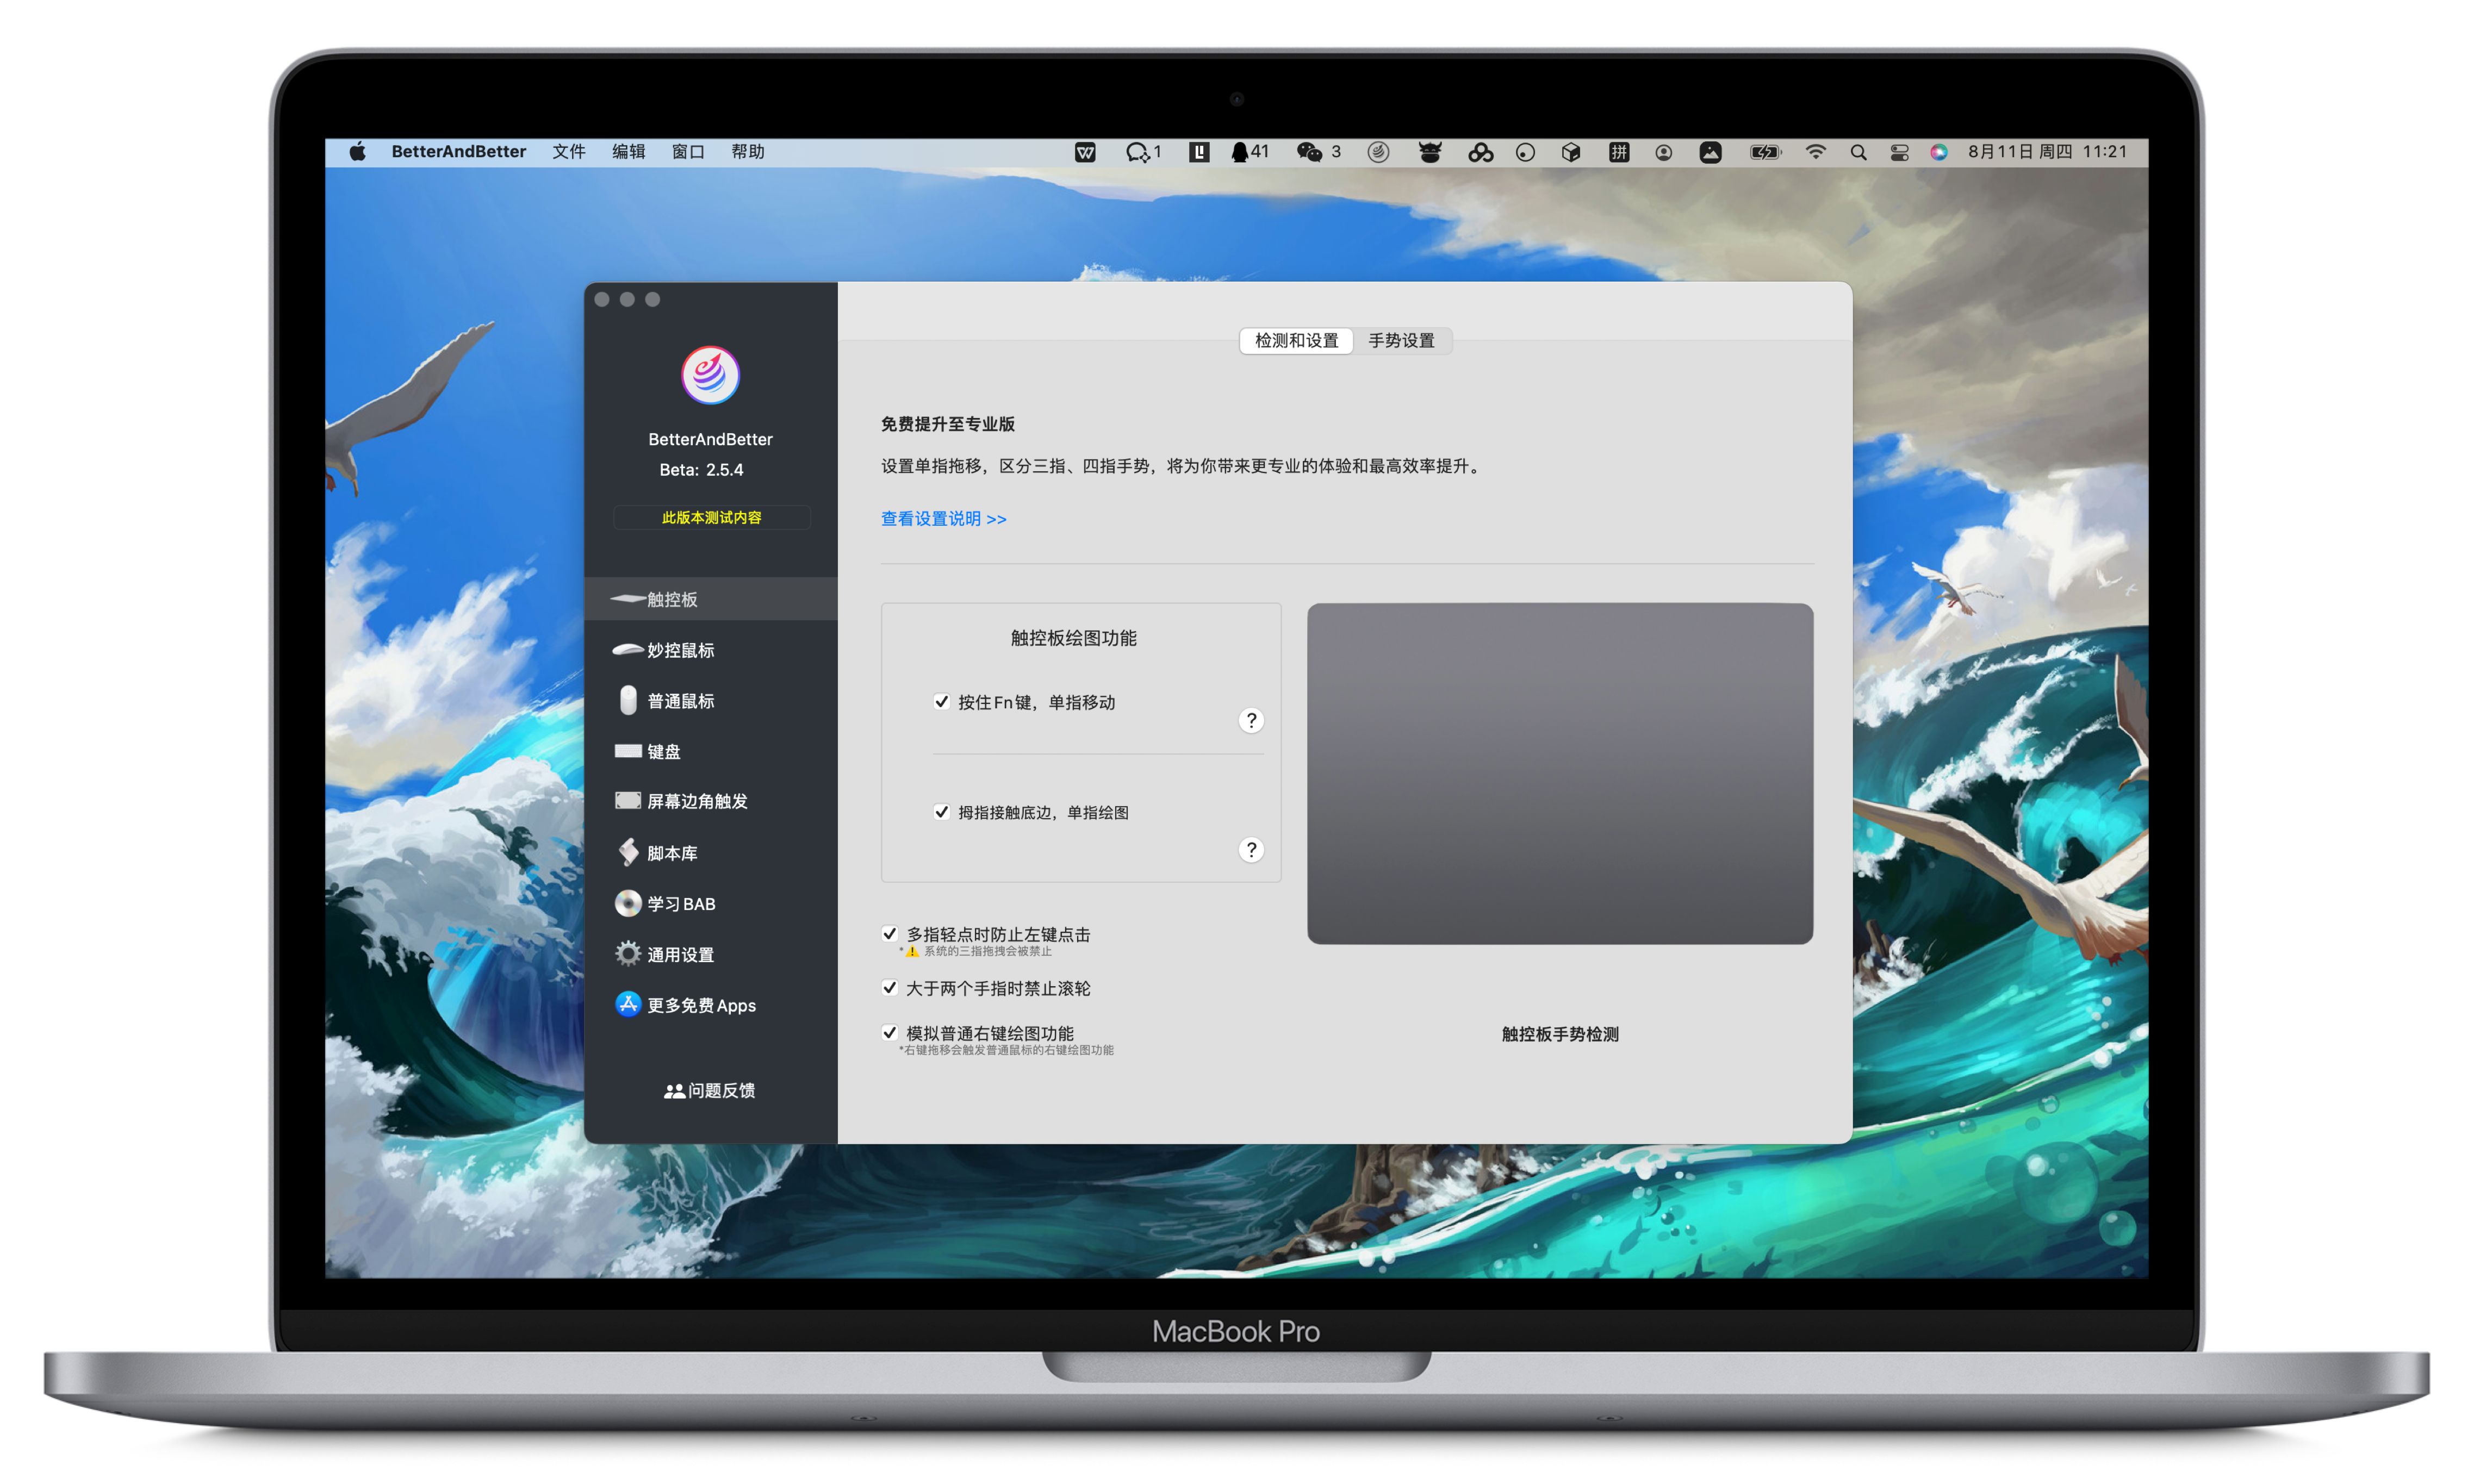
Task: Click the chat bubble icon showing 1
Action: tap(1143, 152)
